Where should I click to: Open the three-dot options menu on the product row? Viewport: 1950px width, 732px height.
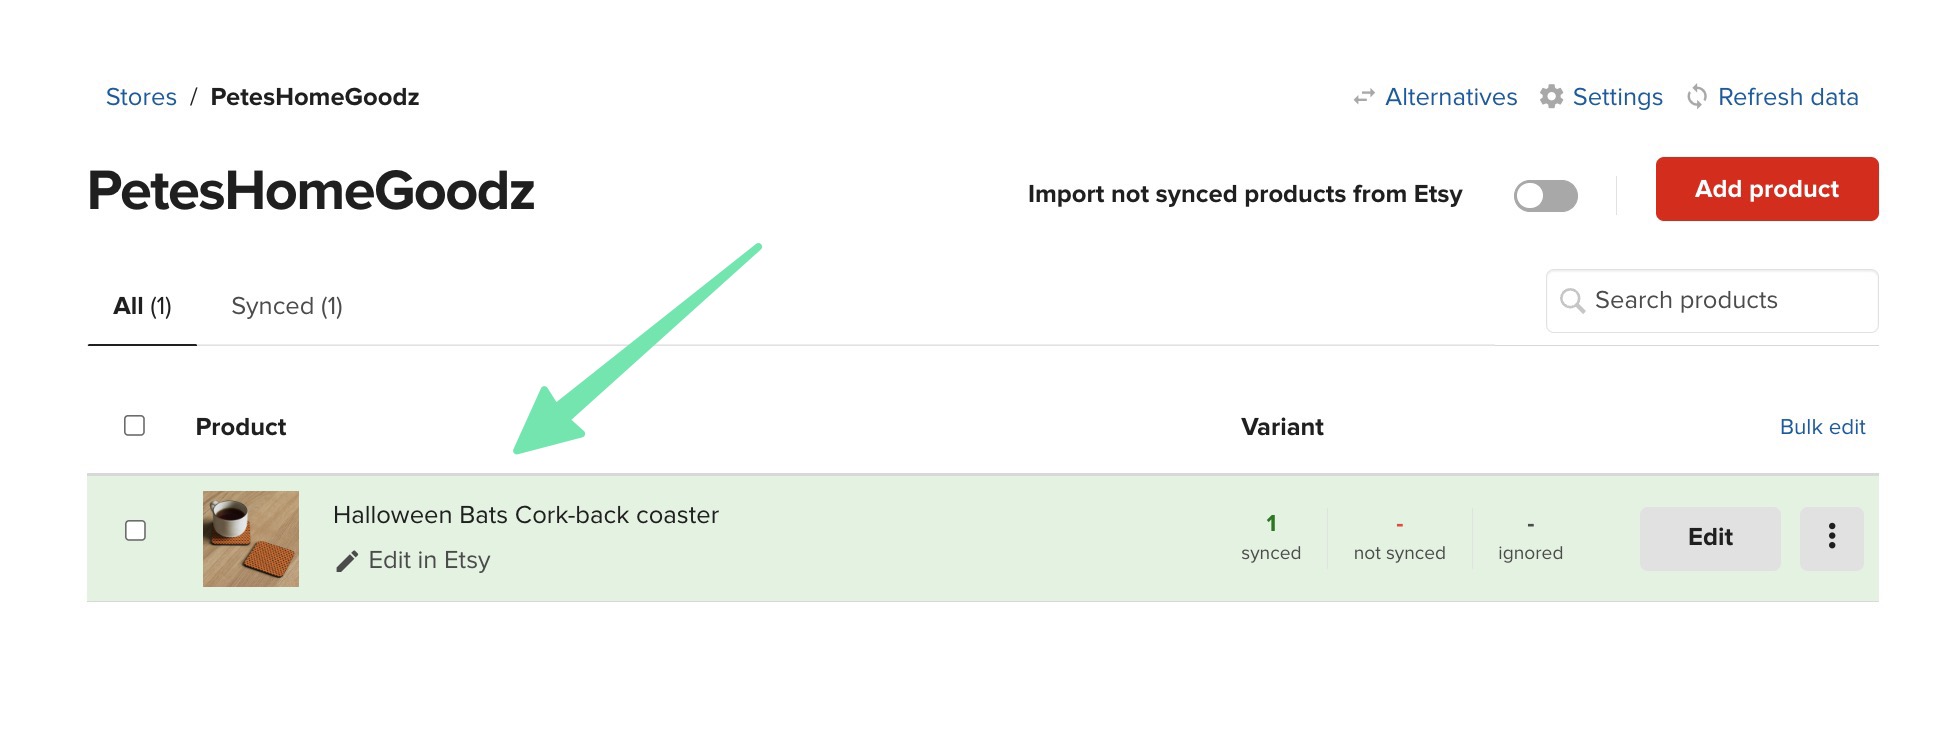point(1832,537)
